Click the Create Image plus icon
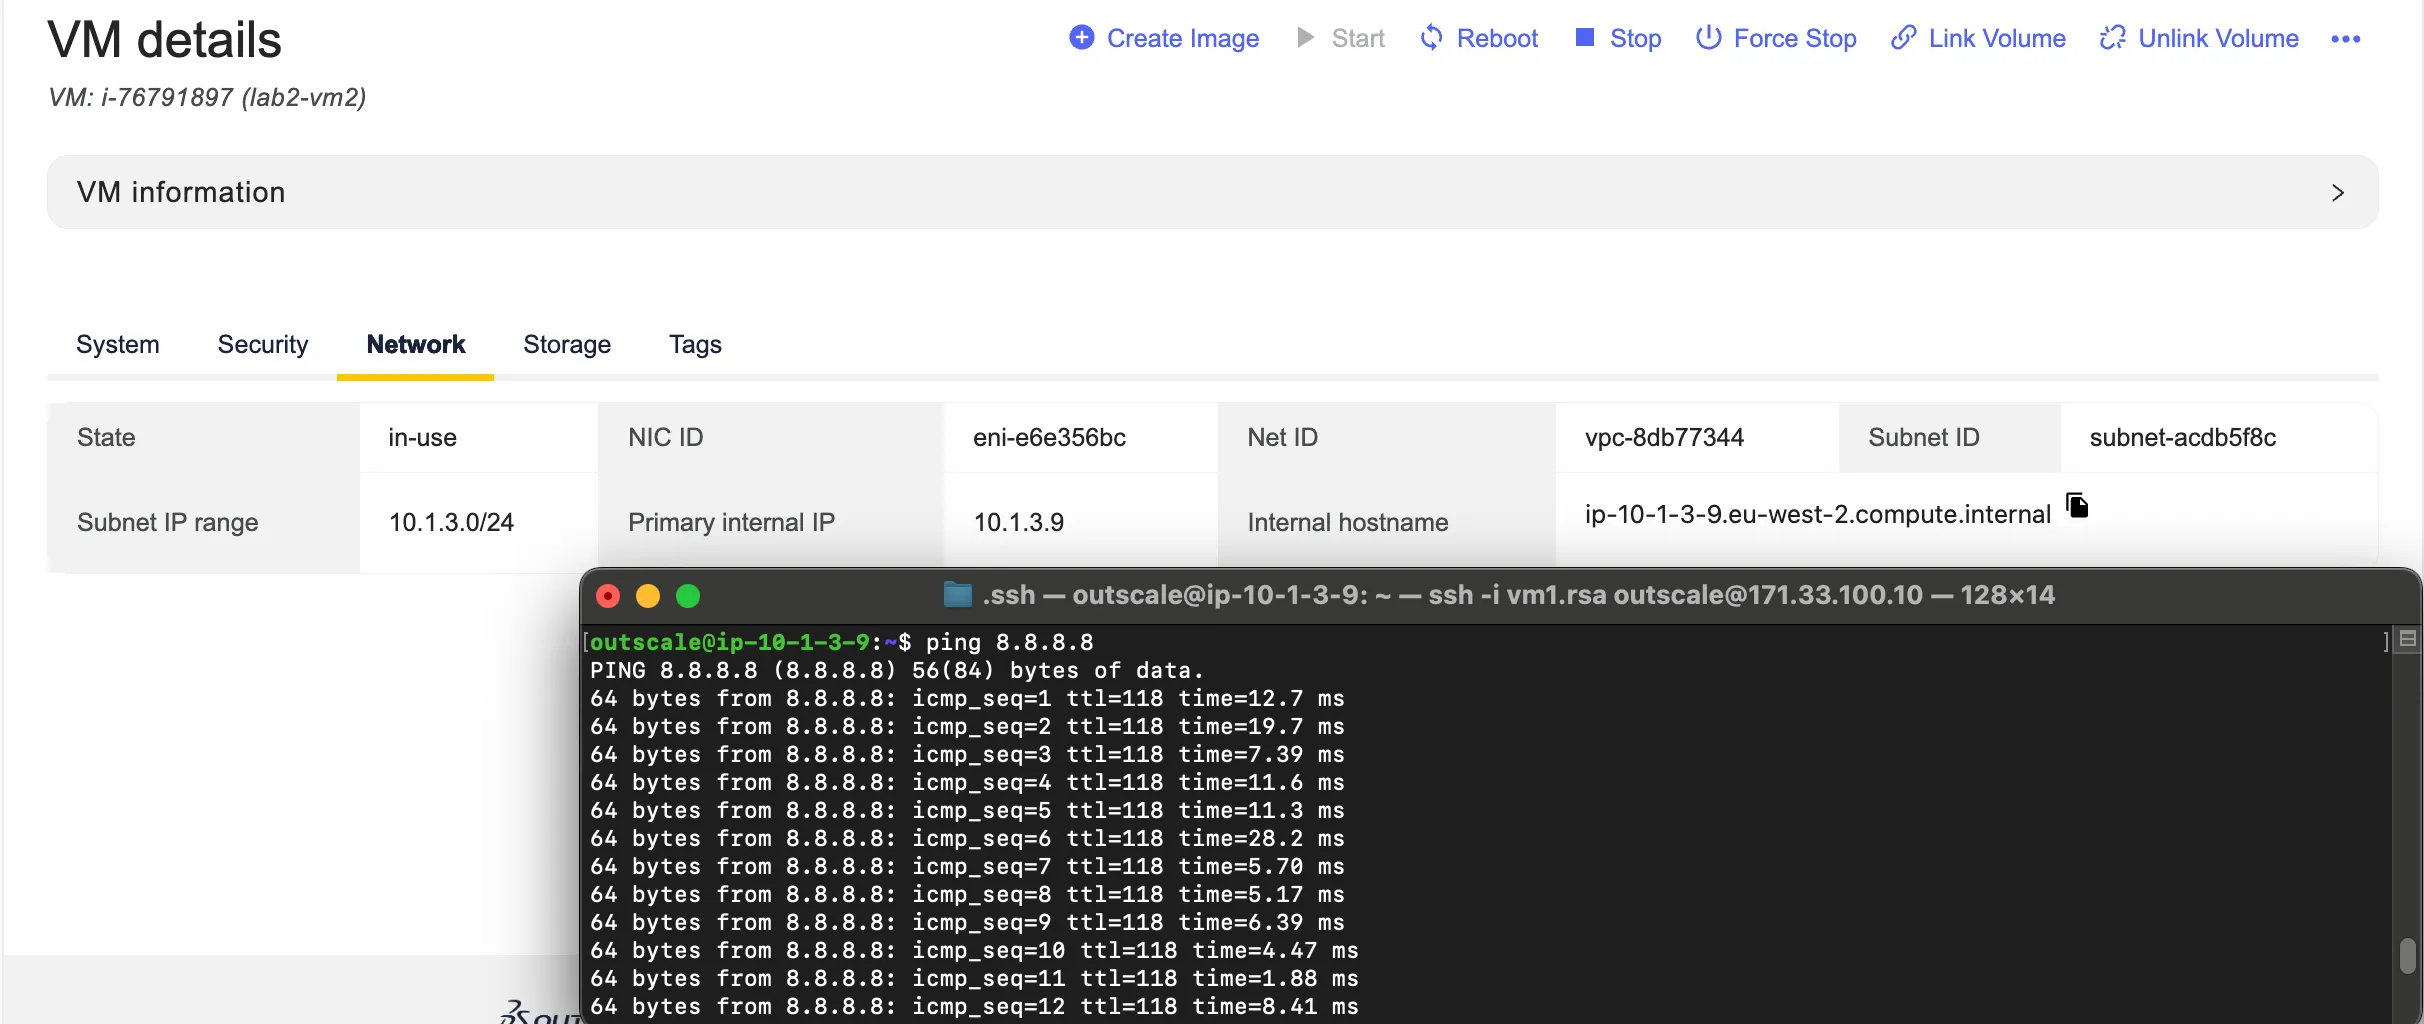Screen dimensions: 2424x1024 coord(1081,38)
